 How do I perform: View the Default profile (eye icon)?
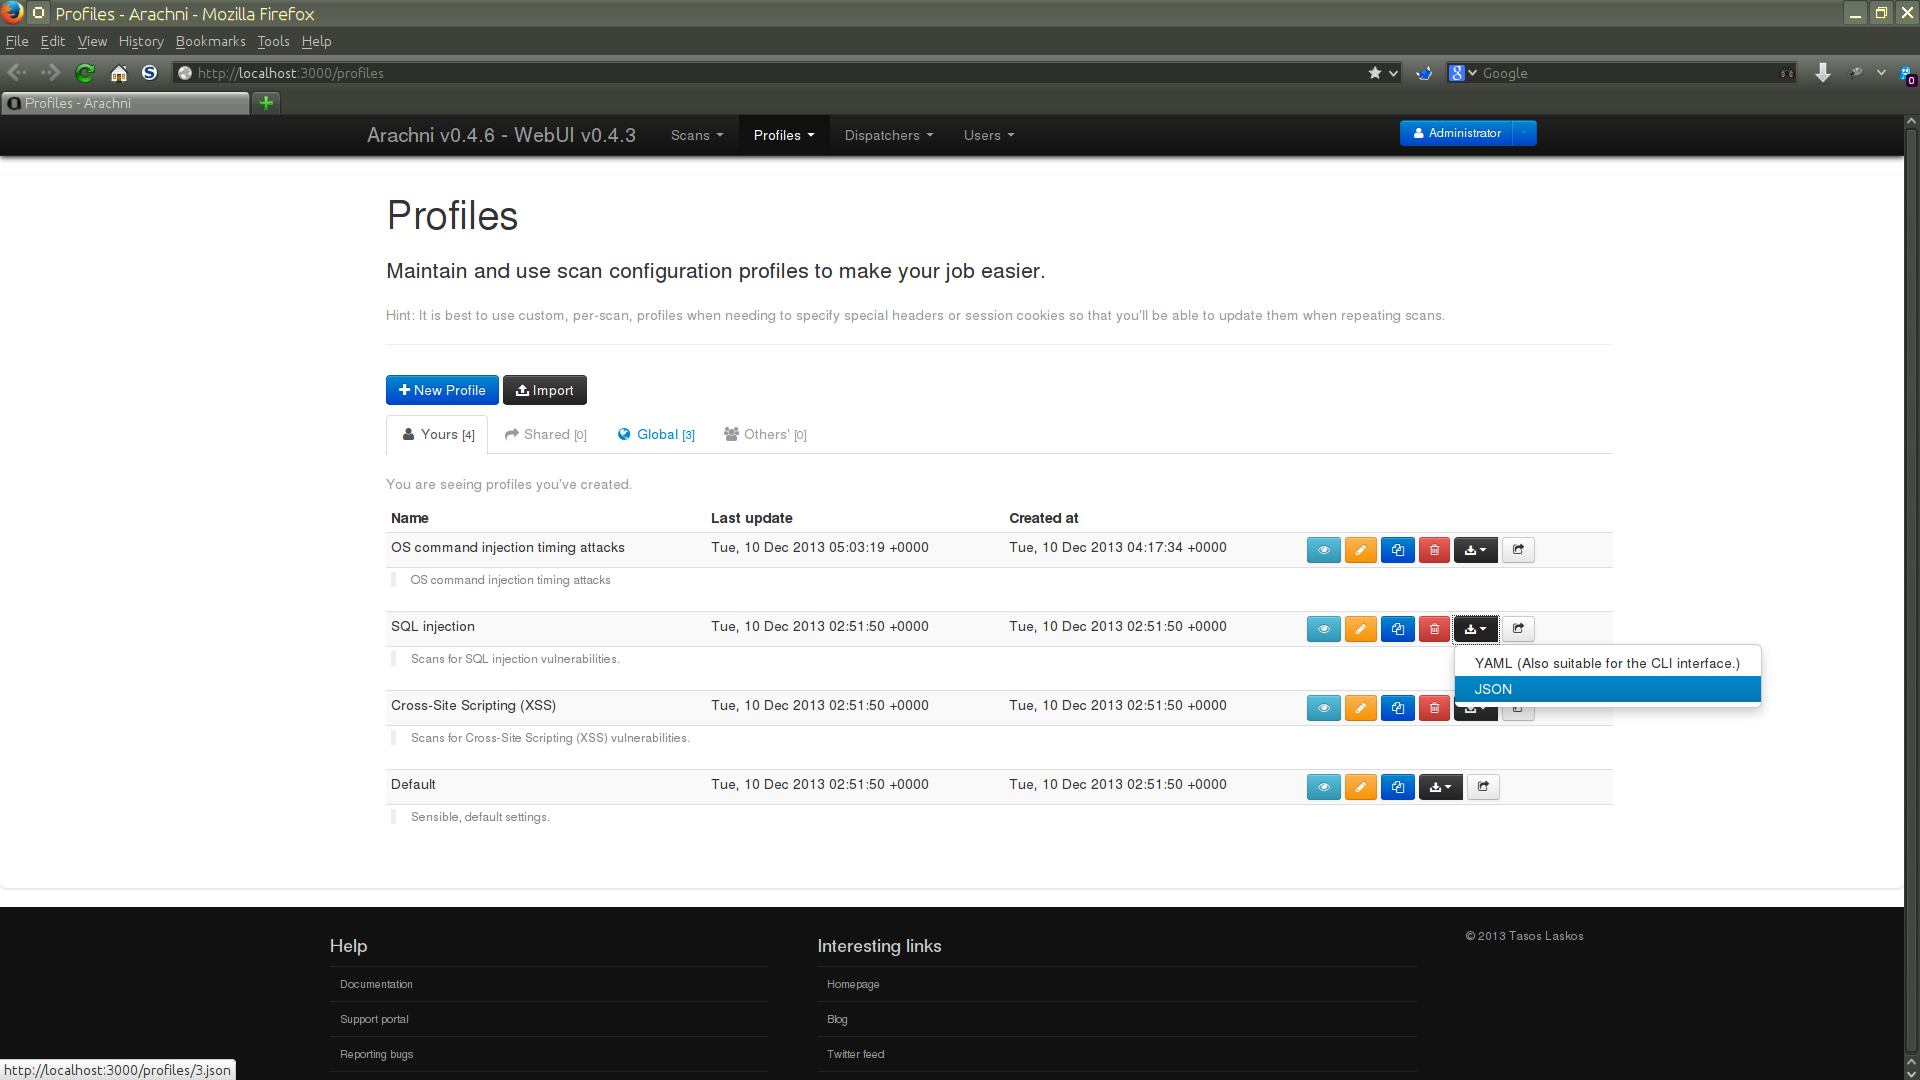click(x=1323, y=787)
